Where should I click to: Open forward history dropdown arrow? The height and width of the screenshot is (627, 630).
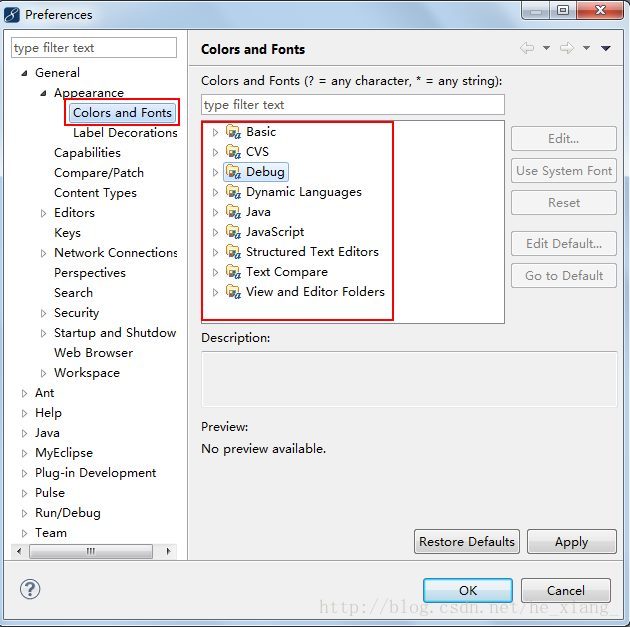tap(587, 48)
